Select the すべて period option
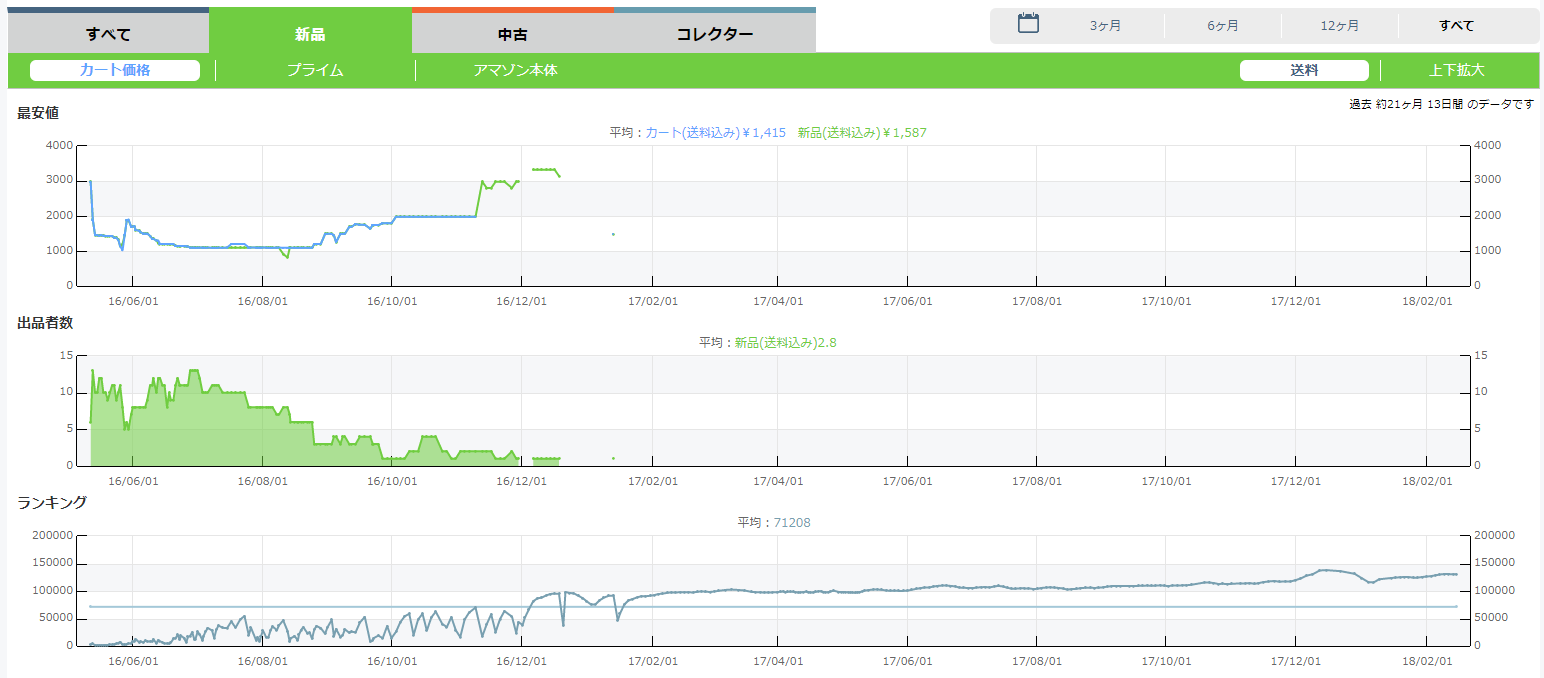 coord(1456,26)
